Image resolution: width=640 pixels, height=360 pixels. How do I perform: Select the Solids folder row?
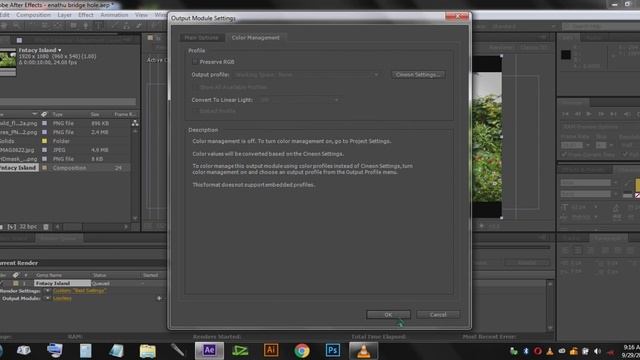coord(65,141)
